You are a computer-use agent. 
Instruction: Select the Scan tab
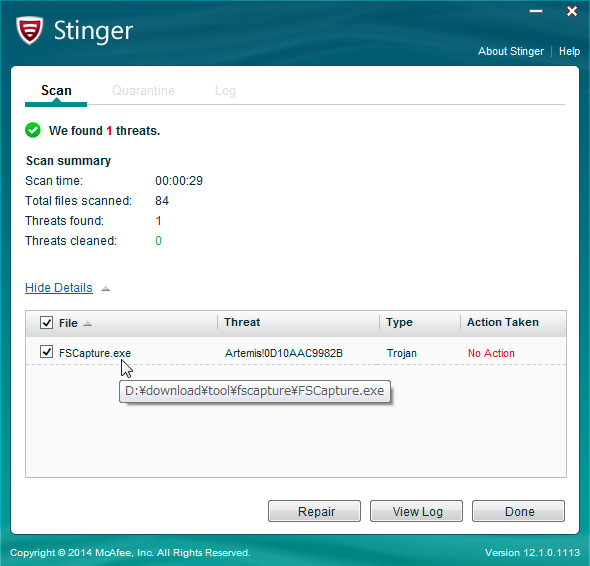point(56,91)
